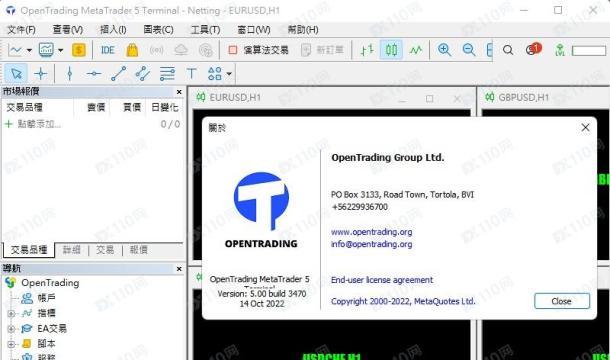Close the Market Watch (市場報價) panel
Viewport: 610px width, 360px height.
[179, 92]
